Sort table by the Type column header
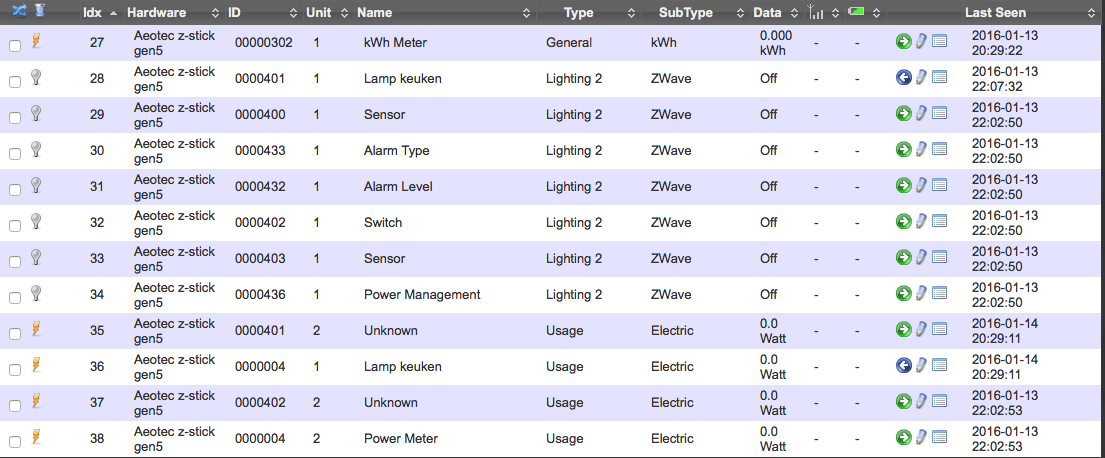Screen dimensions: 1105x458 578,13
